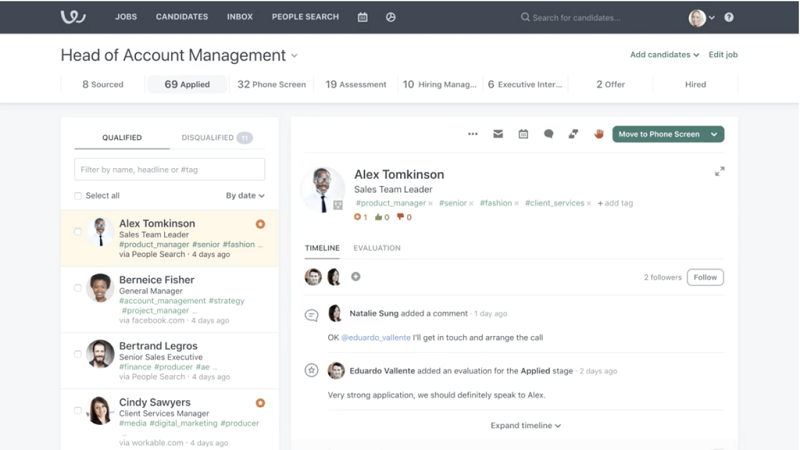Schedule event with candidate calendar icon
800x450 pixels.
[x=523, y=134]
